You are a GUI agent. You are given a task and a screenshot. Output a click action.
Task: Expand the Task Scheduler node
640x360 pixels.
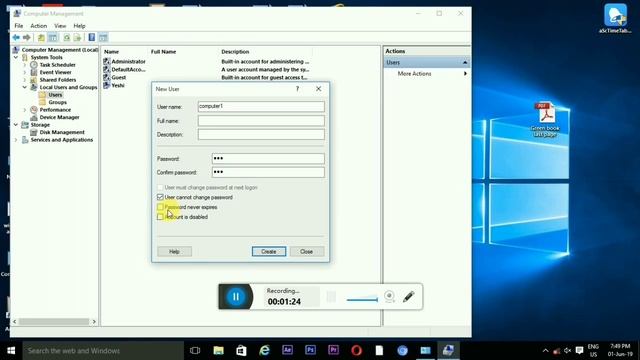coord(25,64)
